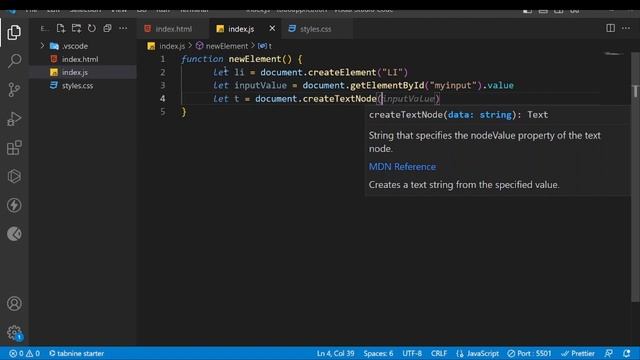The width and height of the screenshot is (640, 360).
Task: Change file encoding UTF-8
Action: click(412, 353)
